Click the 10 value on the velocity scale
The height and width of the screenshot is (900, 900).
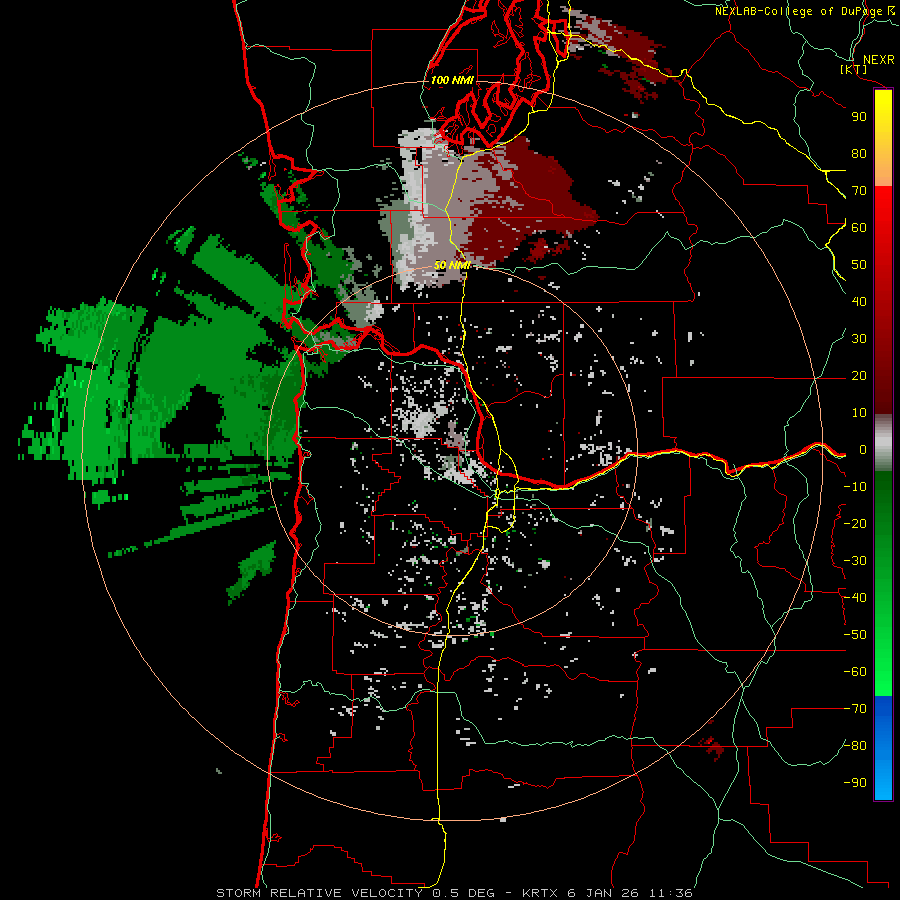tap(859, 413)
